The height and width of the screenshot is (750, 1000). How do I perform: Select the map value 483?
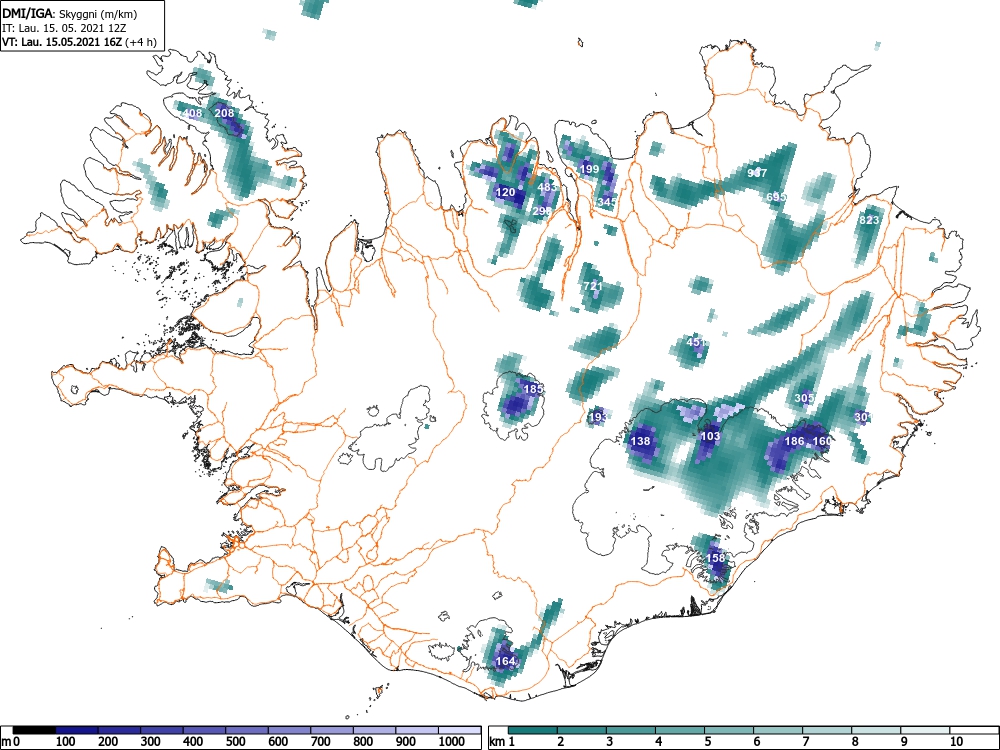point(547,187)
